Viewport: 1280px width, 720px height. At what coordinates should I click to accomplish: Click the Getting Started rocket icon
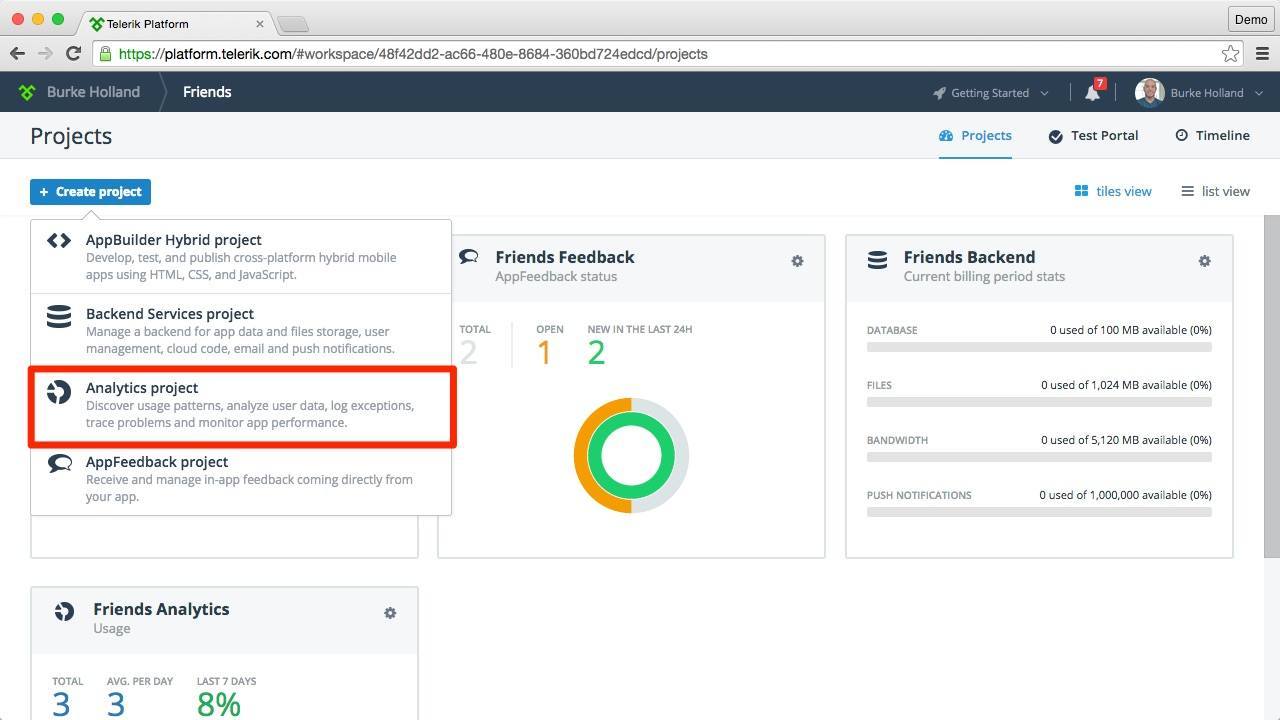coord(939,93)
